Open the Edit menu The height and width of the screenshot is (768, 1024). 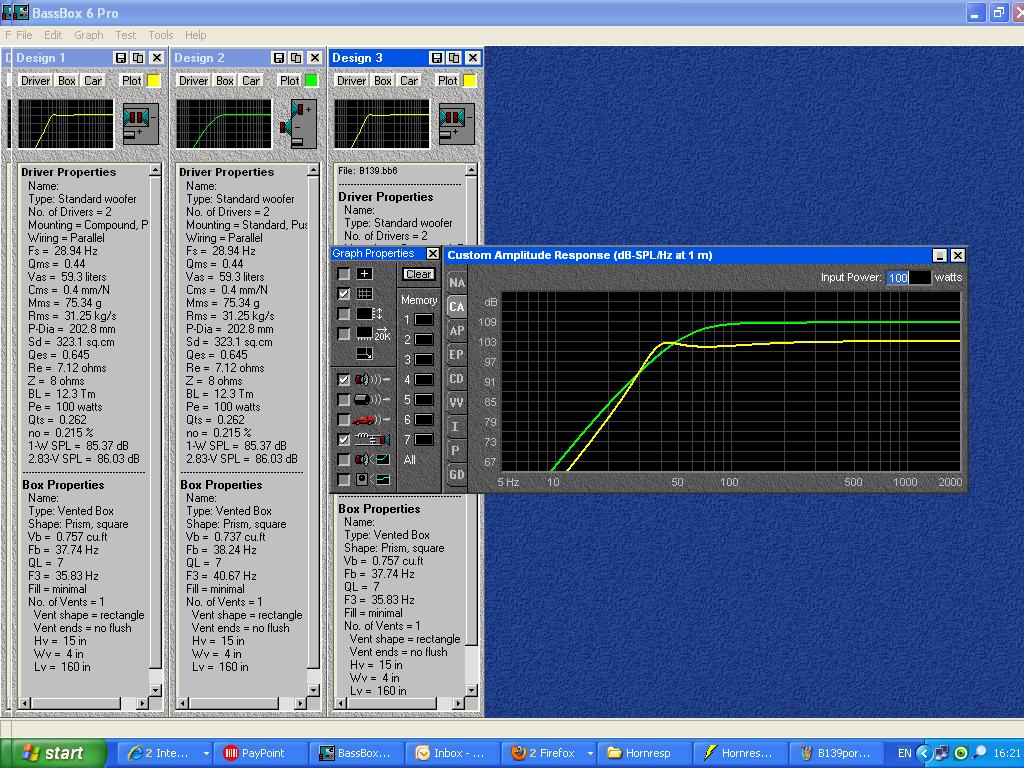pos(53,35)
